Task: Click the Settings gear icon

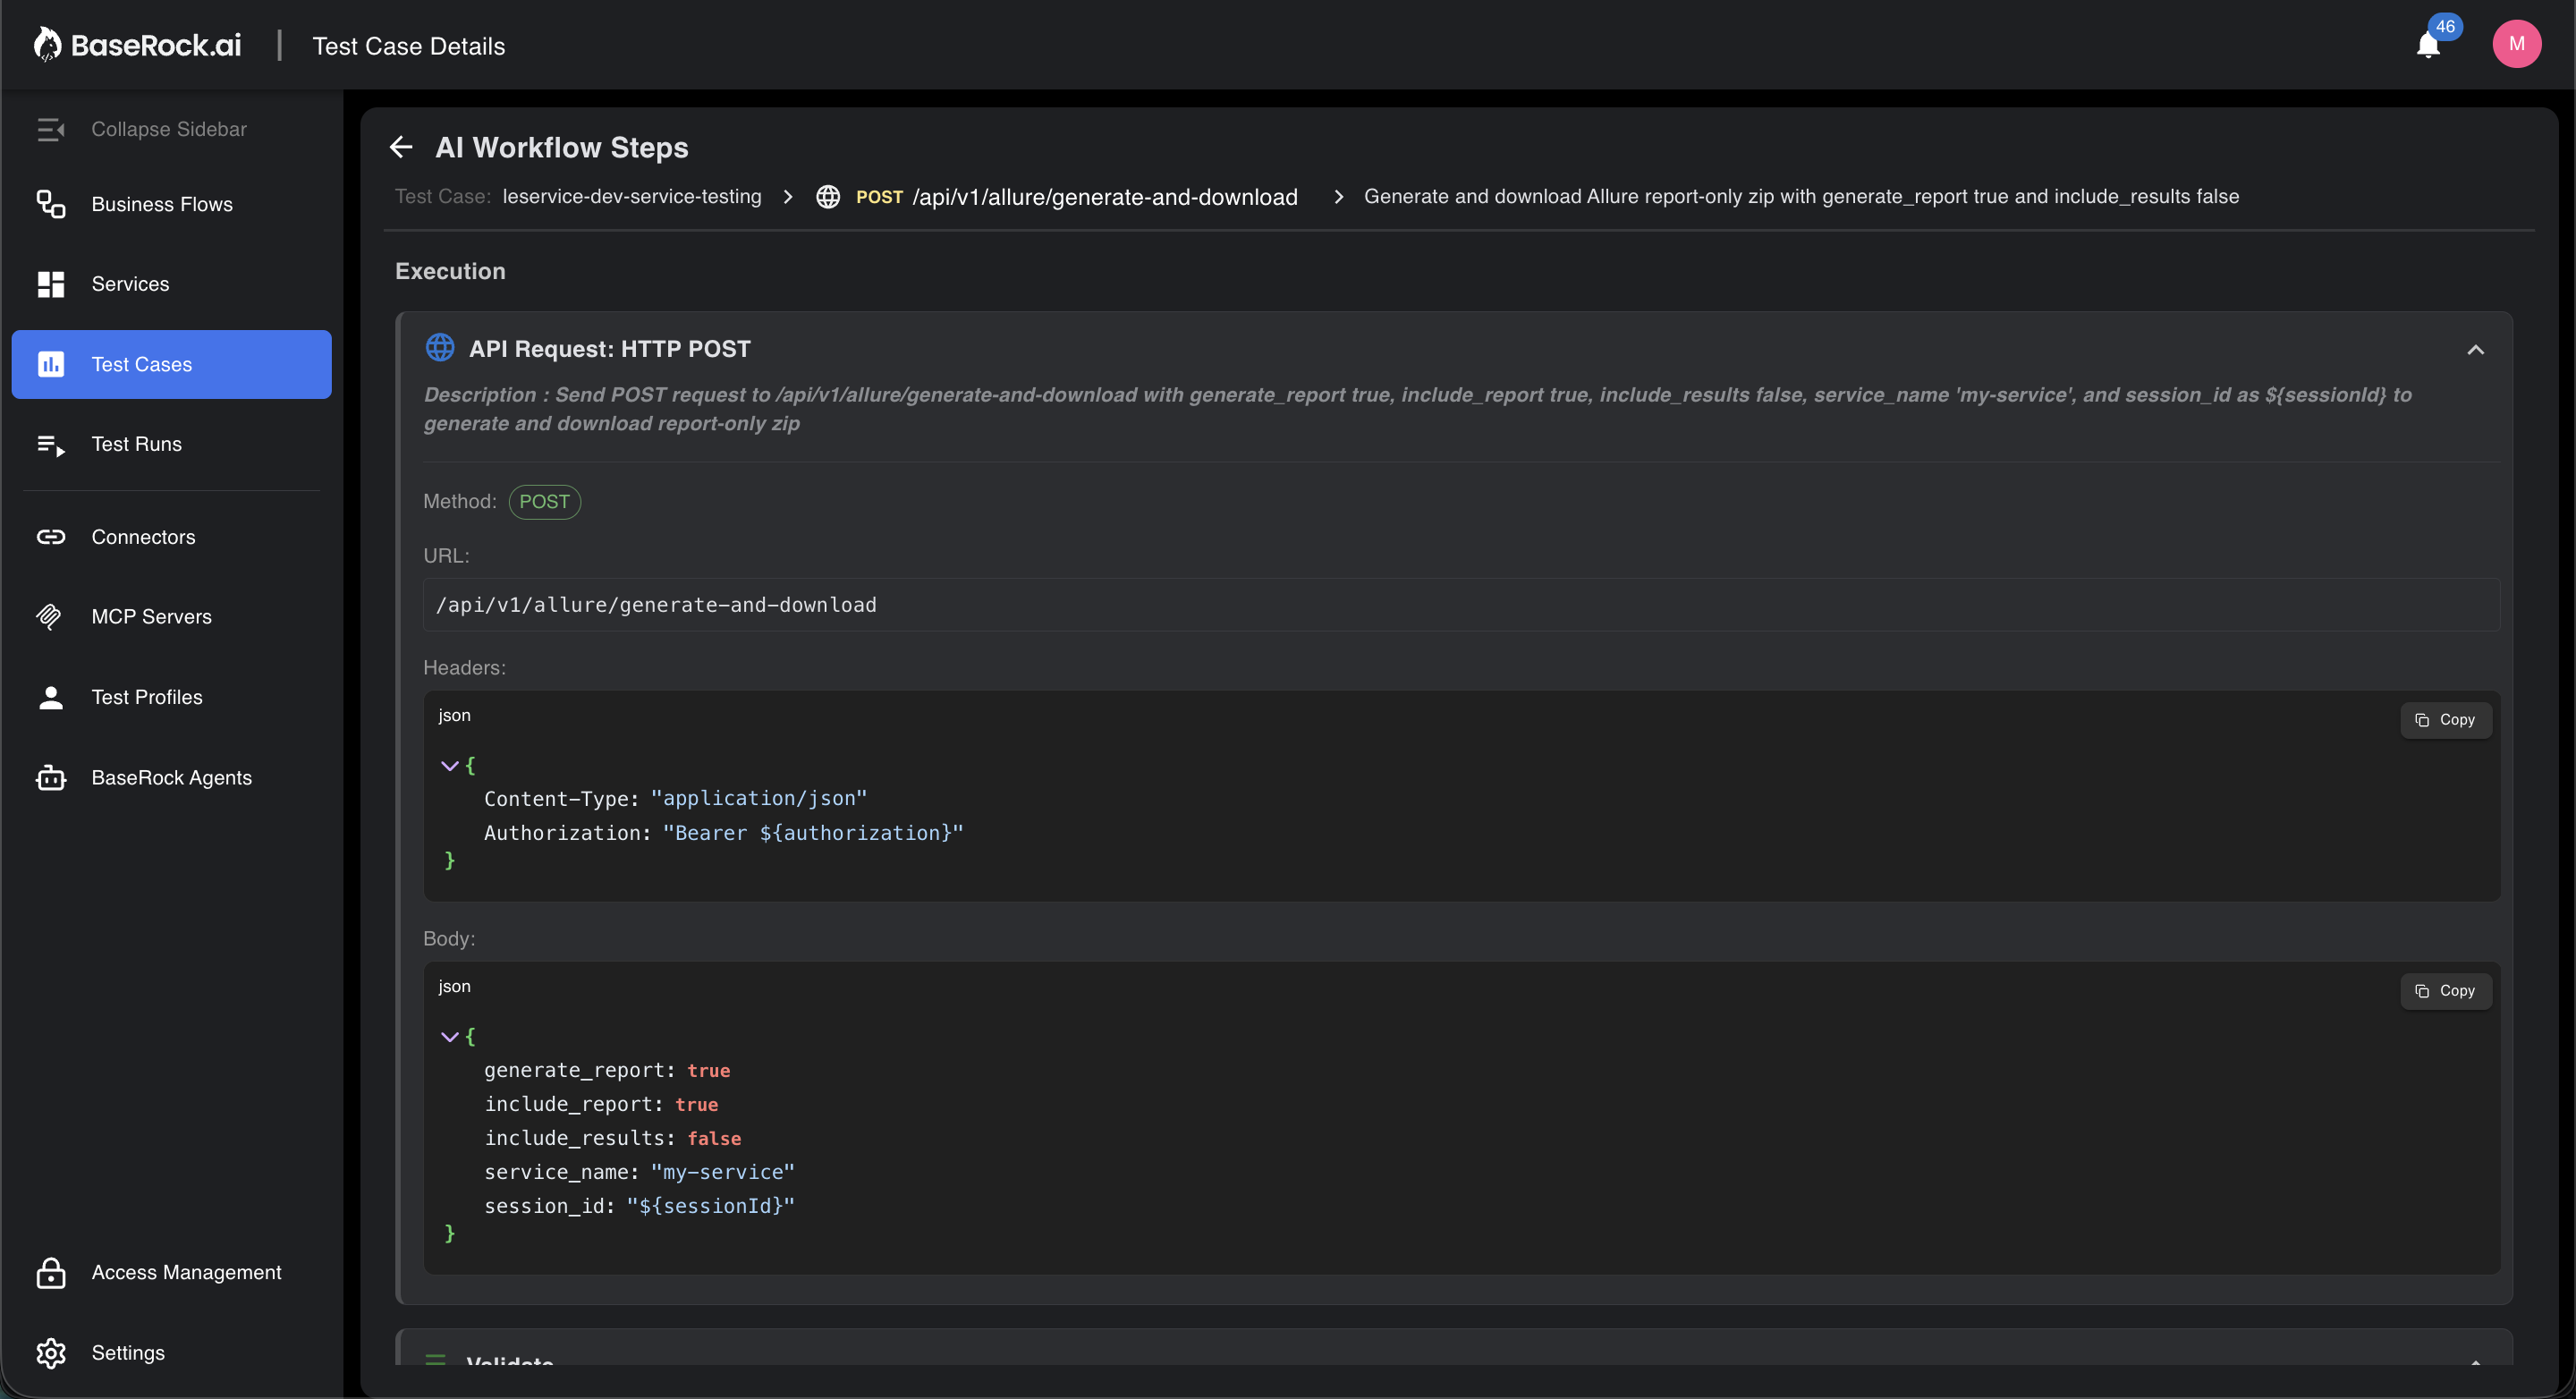Action: 51,1352
